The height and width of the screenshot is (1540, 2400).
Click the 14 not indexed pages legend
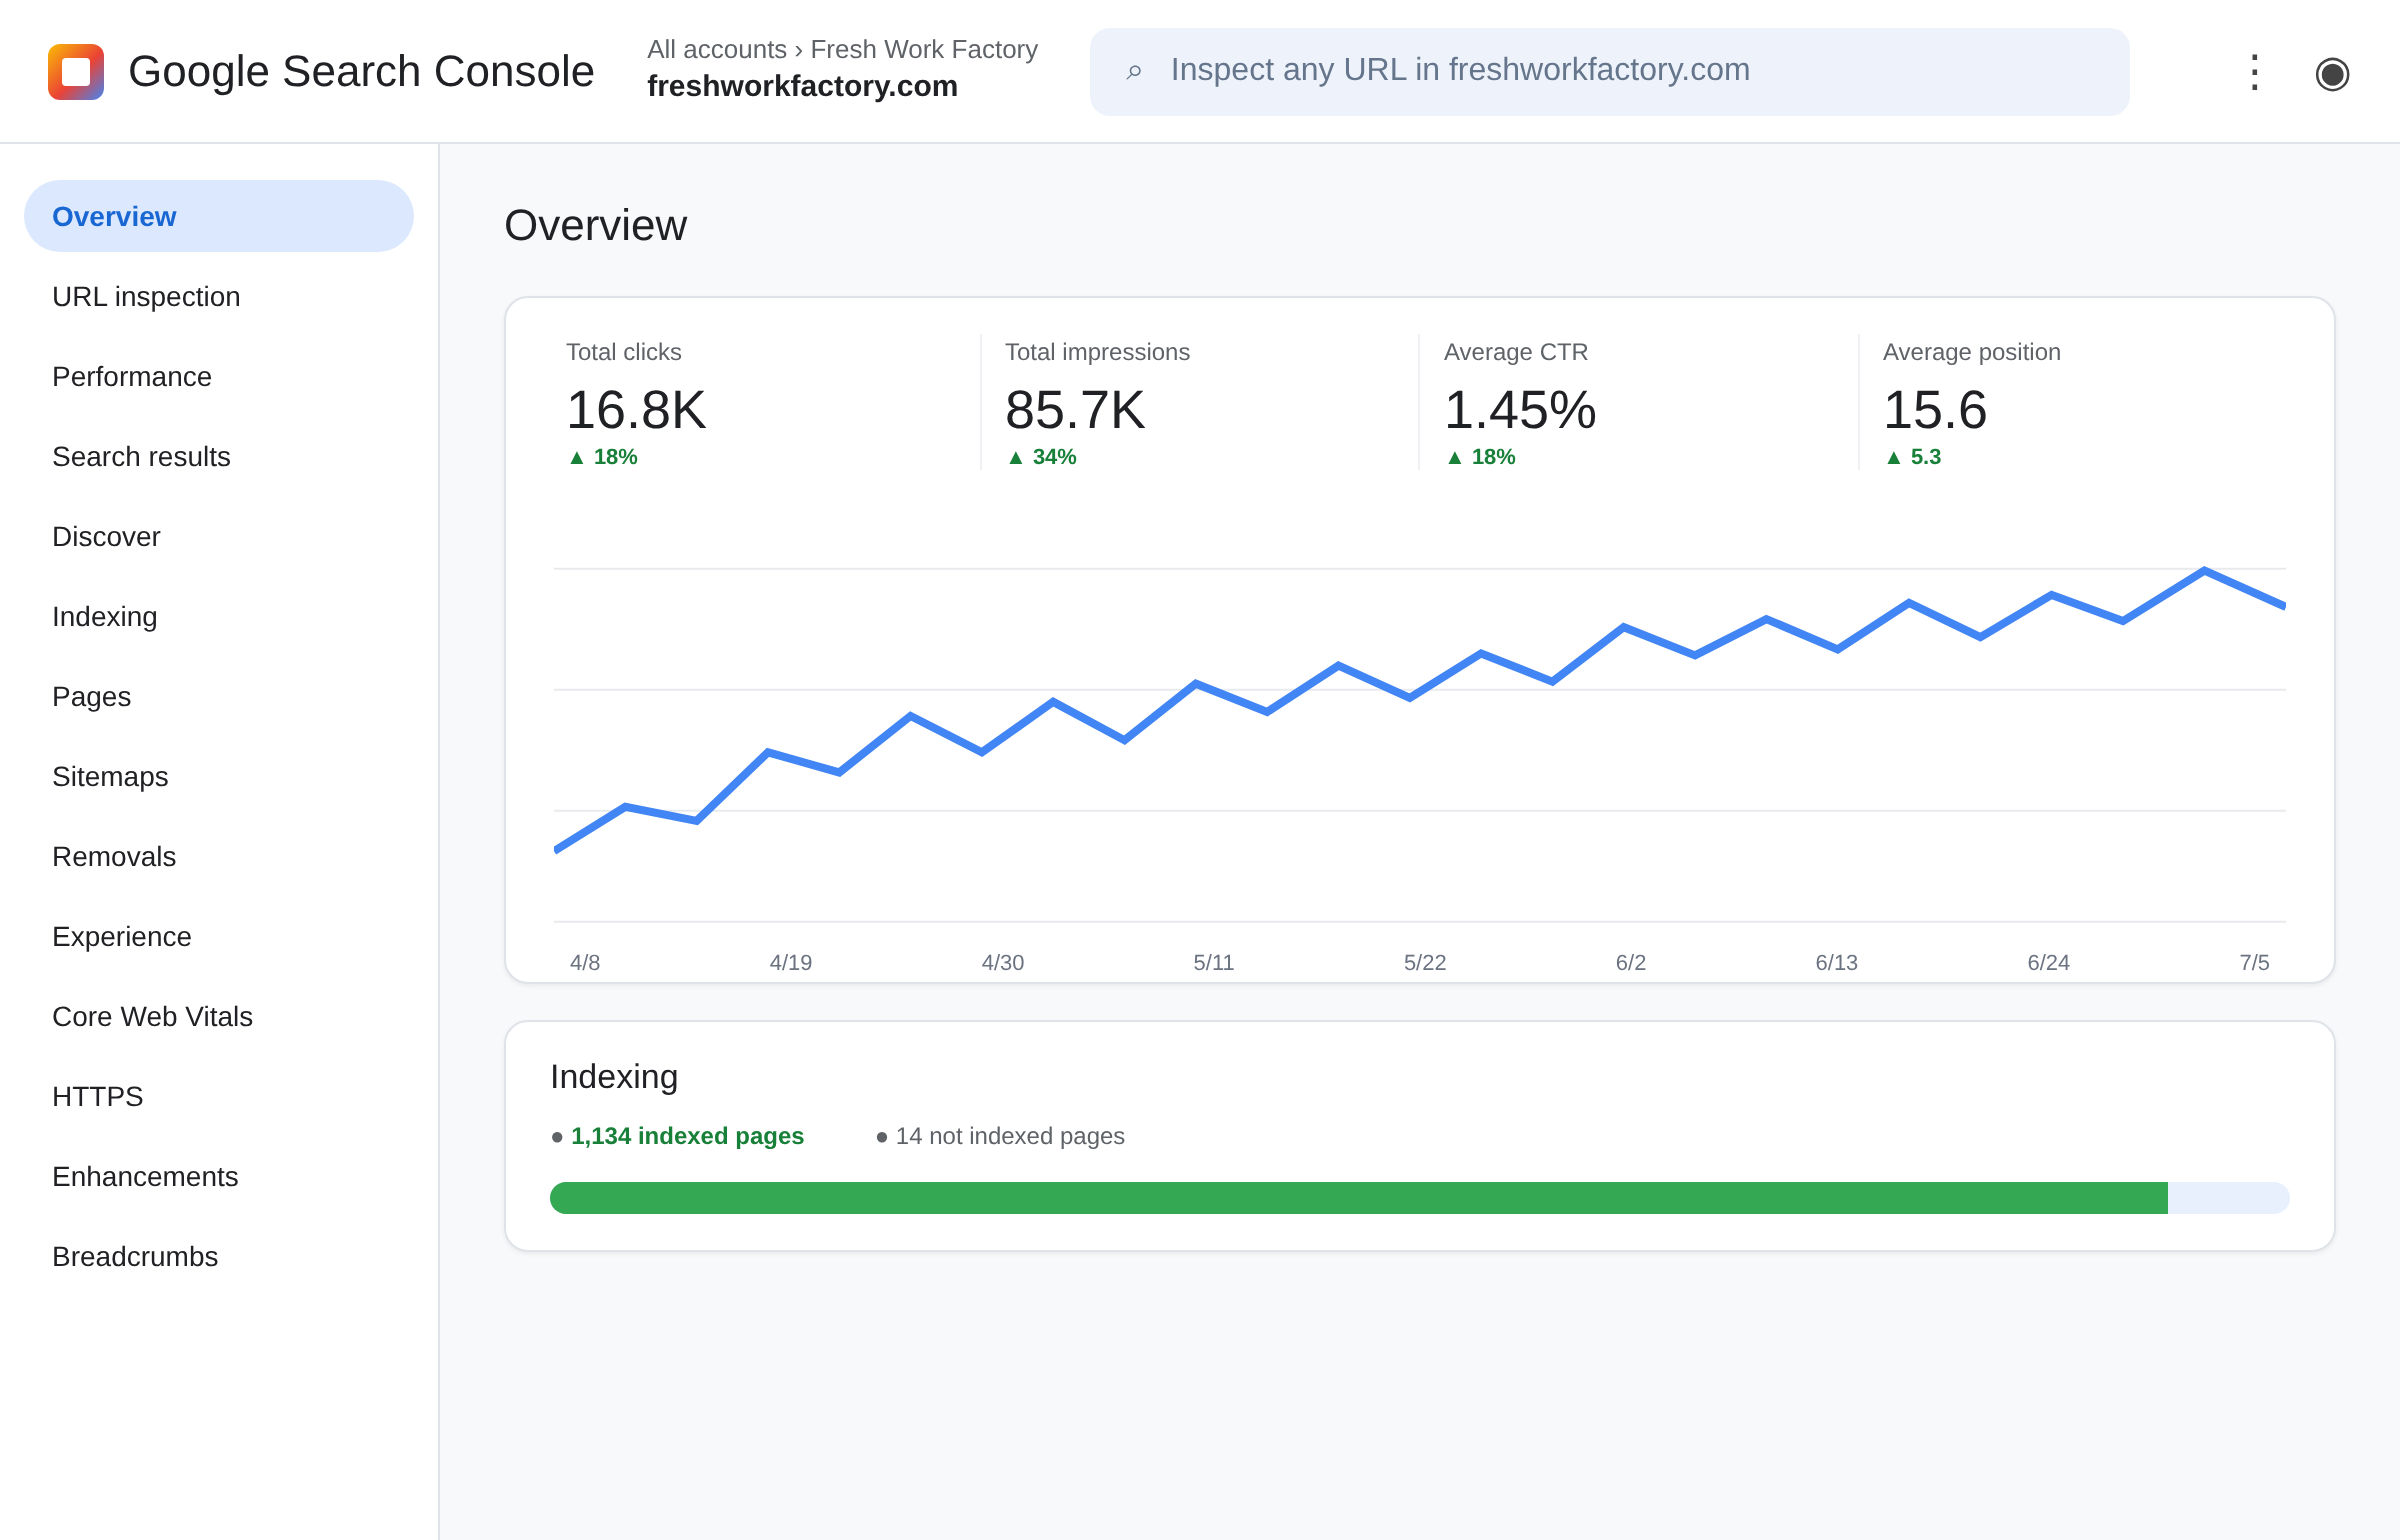click(x=1000, y=1136)
